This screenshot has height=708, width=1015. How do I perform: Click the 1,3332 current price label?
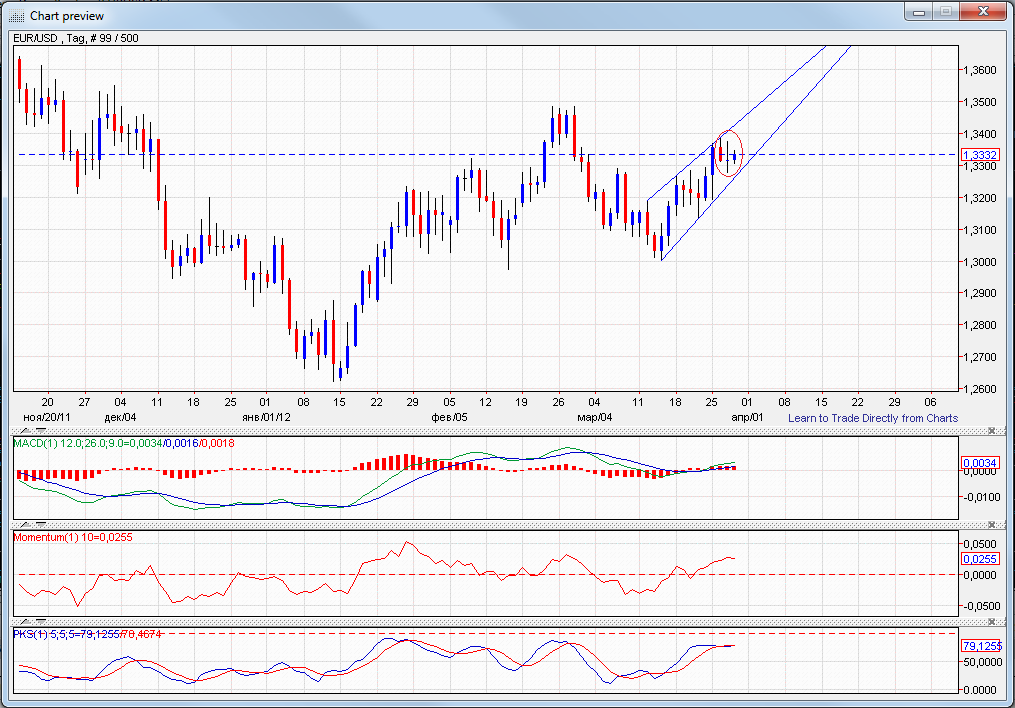tap(981, 155)
